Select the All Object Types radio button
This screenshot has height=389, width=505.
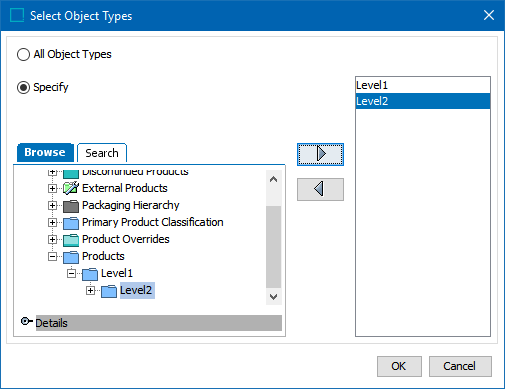23,54
